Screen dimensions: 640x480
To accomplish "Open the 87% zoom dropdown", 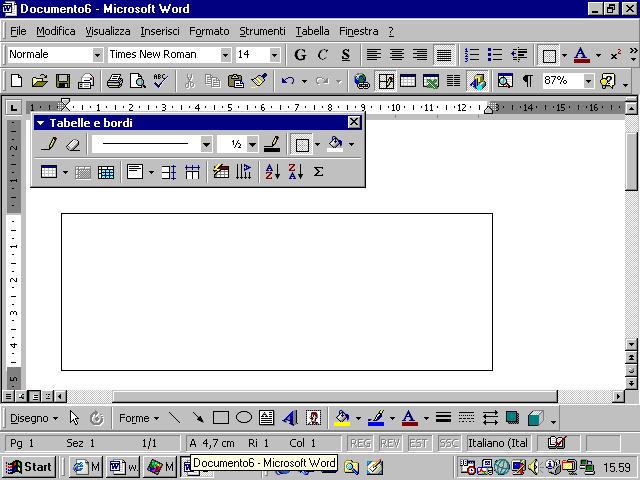I will coord(588,81).
